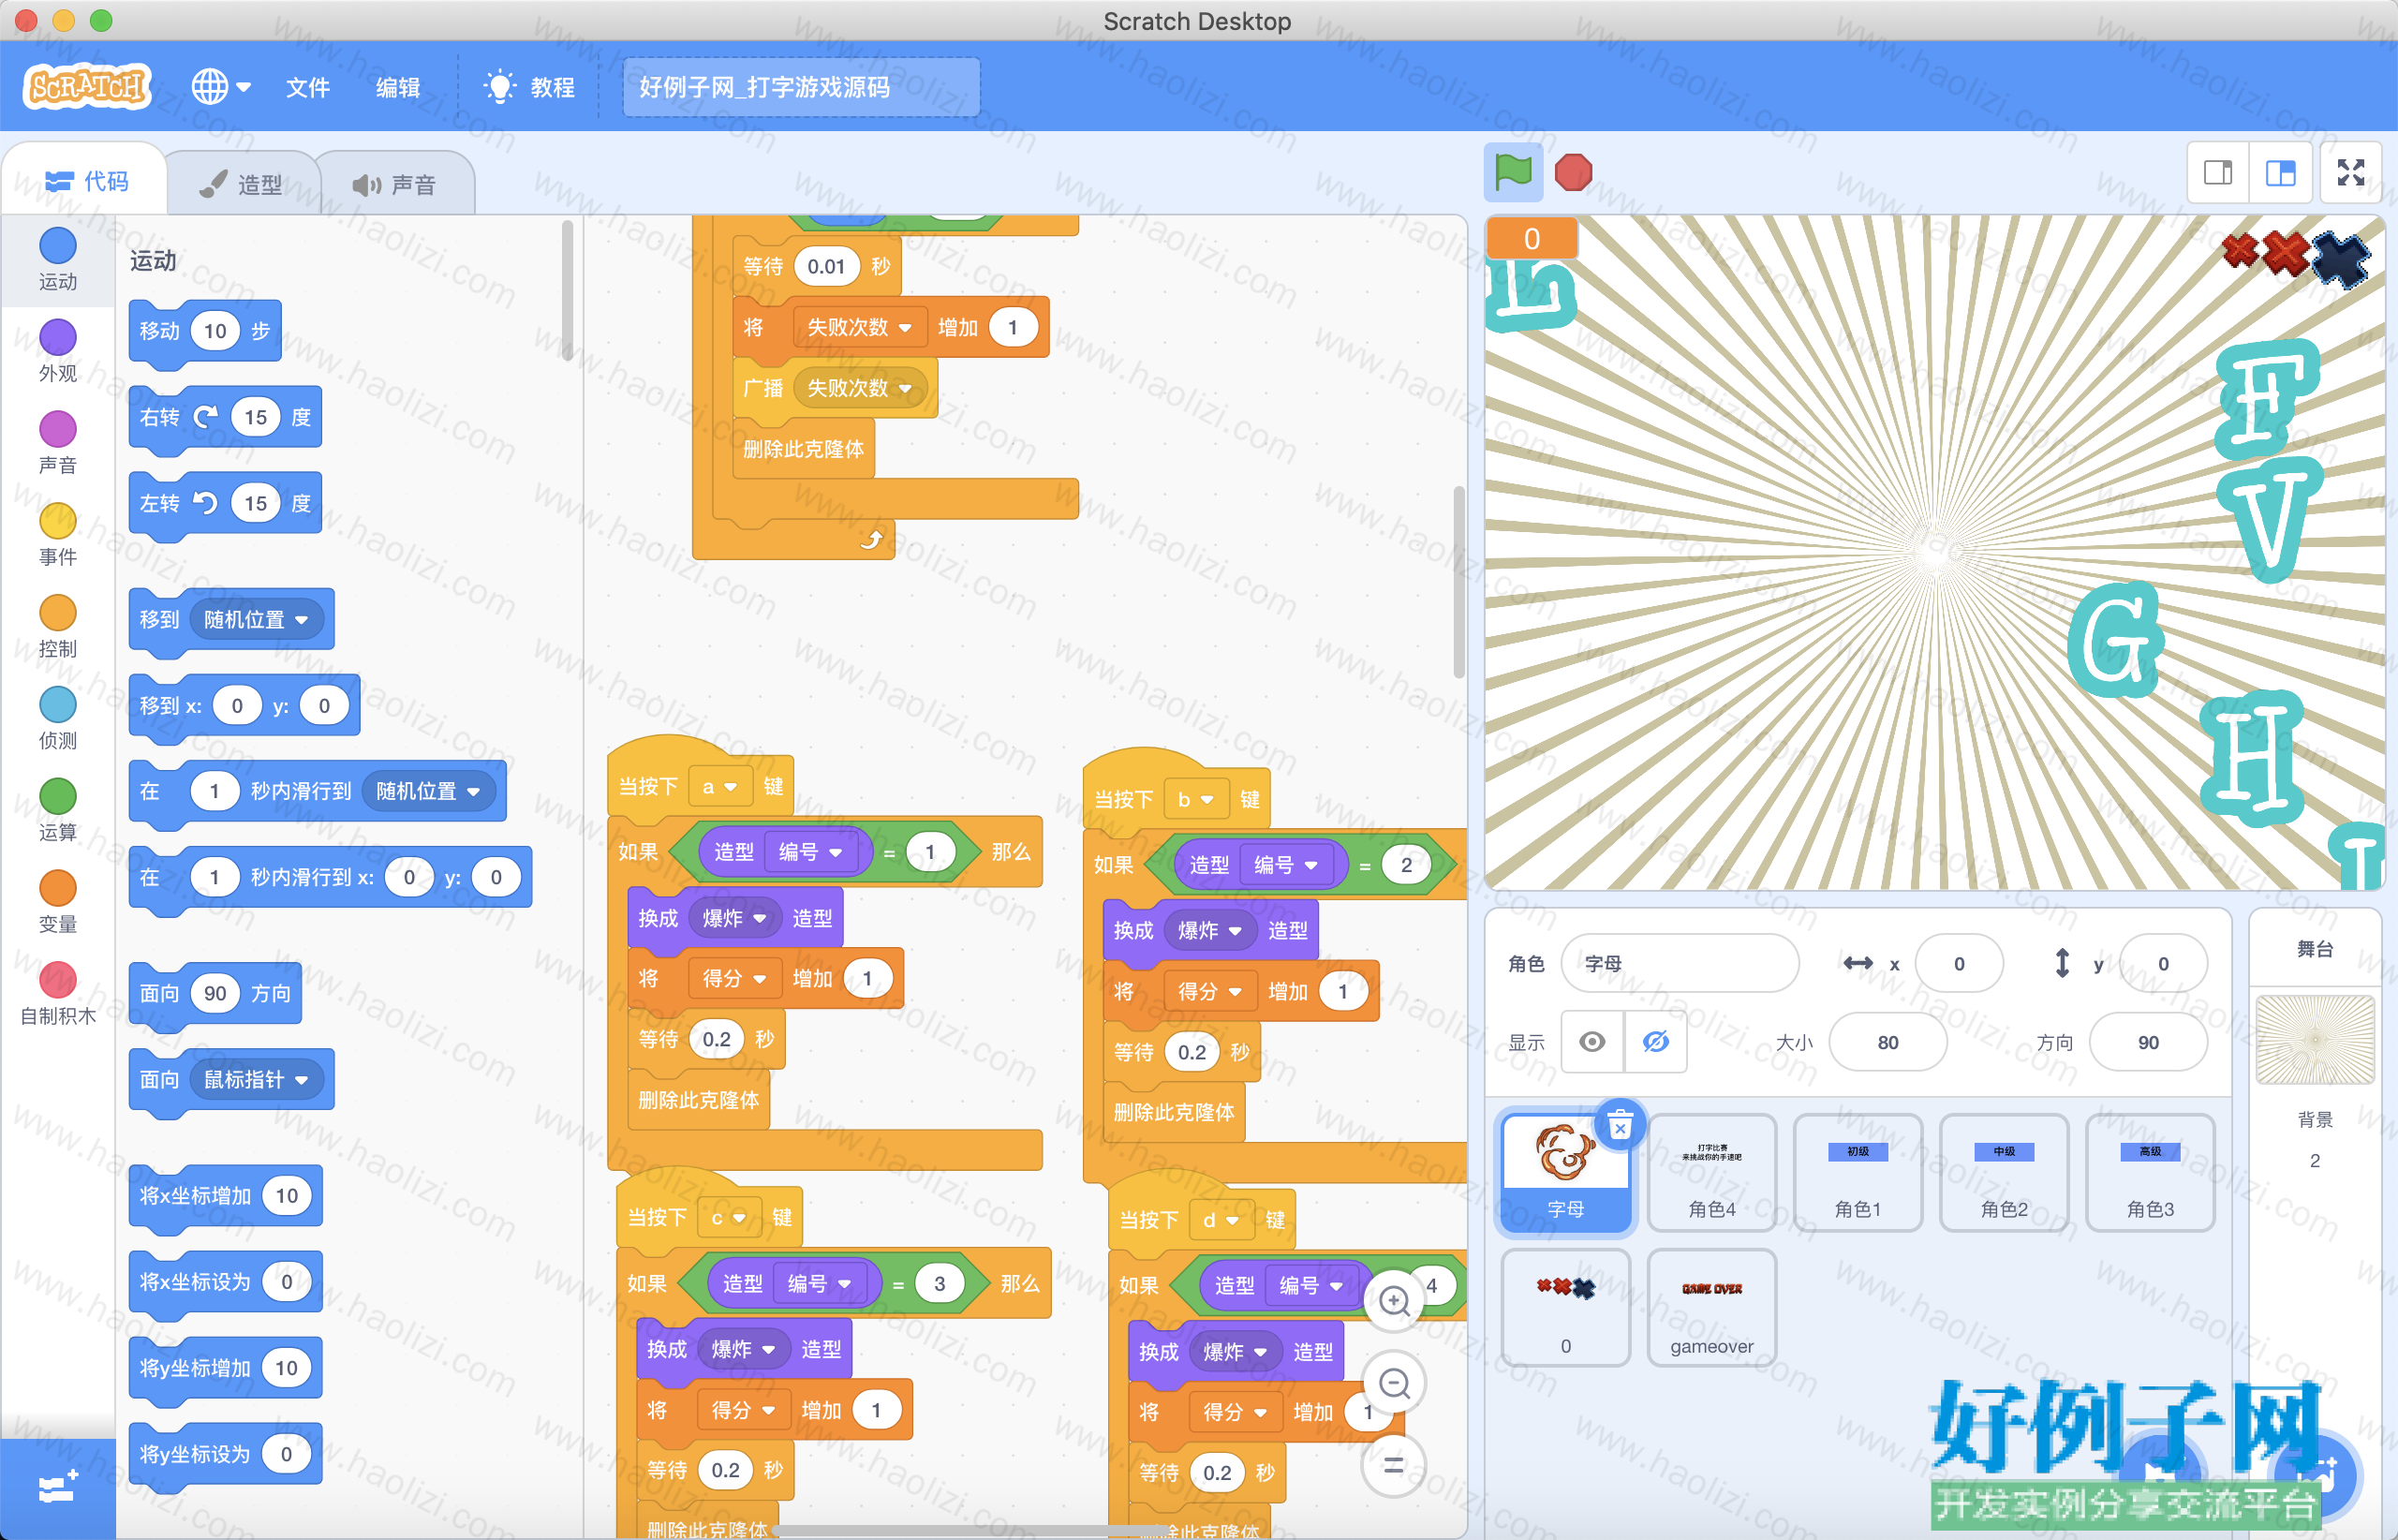The height and width of the screenshot is (1540, 2398).
Task: Click the 将x坐标增加 10 block
Action: pos(226,1195)
